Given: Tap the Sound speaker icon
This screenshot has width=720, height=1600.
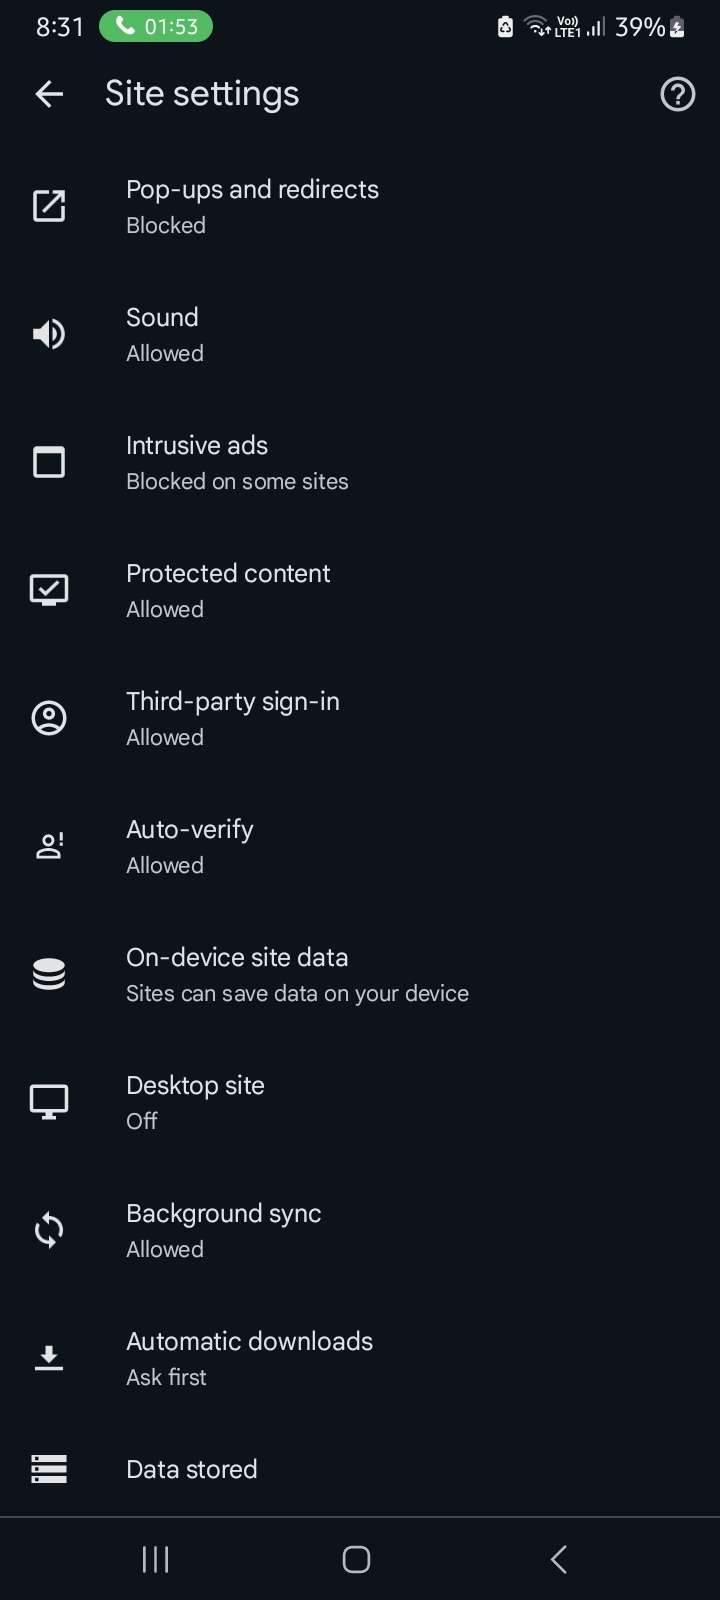Looking at the screenshot, I should click(49, 334).
